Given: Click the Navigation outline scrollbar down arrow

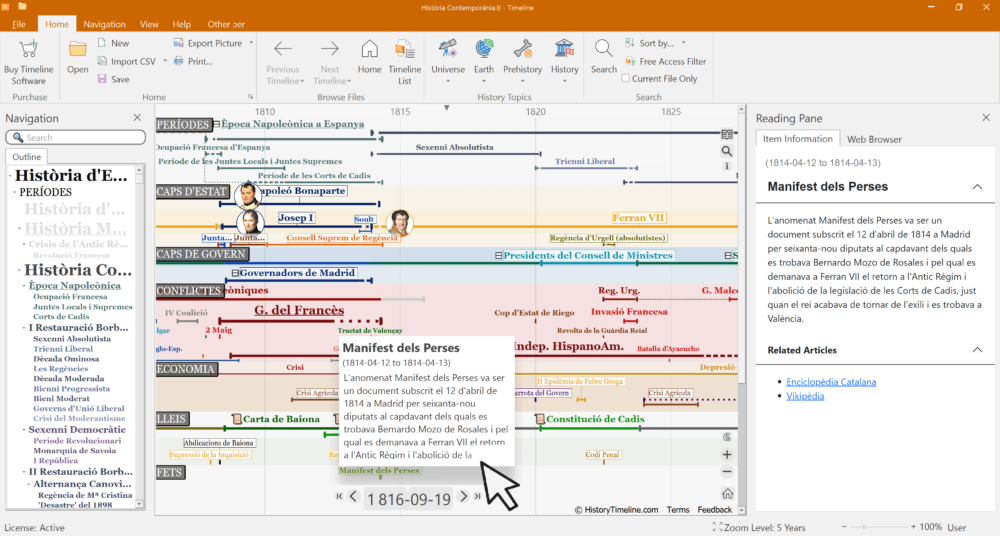Looking at the screenshot, I should coord(140,504).
